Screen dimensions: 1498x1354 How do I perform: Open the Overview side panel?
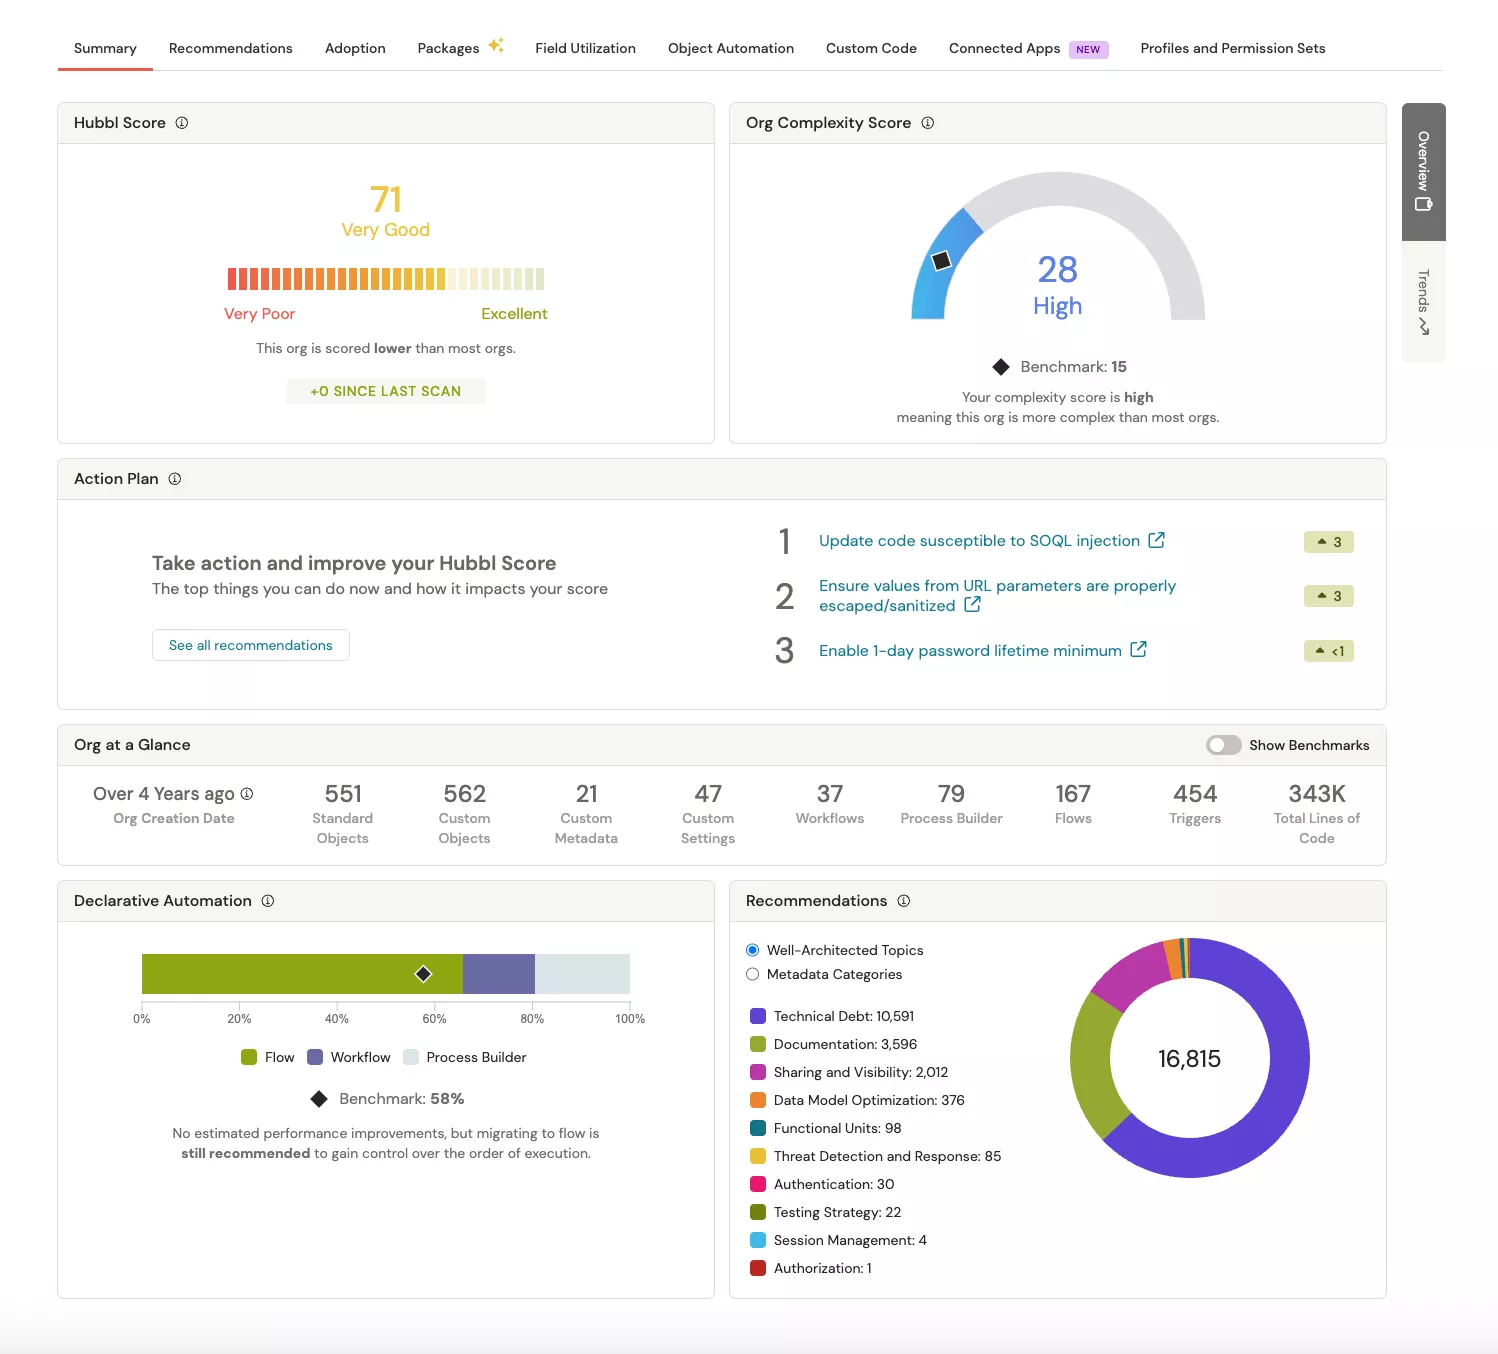(1423, 170)
